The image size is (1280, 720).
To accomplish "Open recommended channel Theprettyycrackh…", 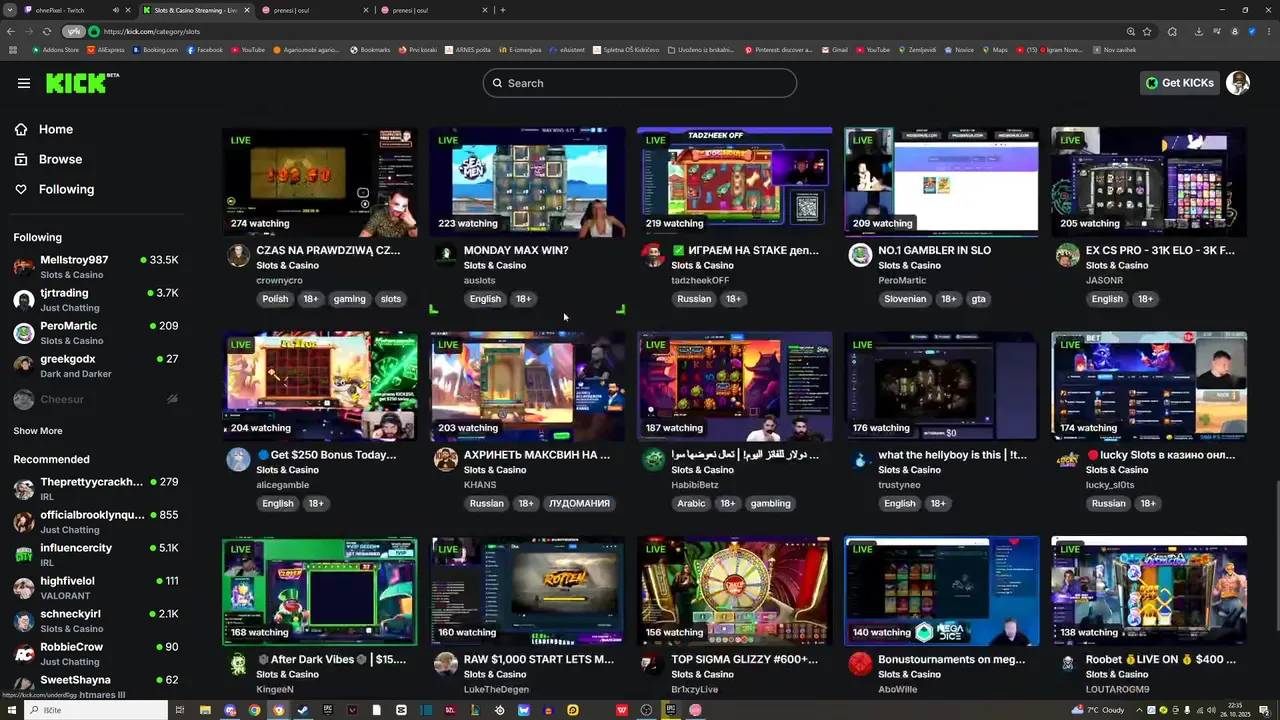I will pos(96,488).
